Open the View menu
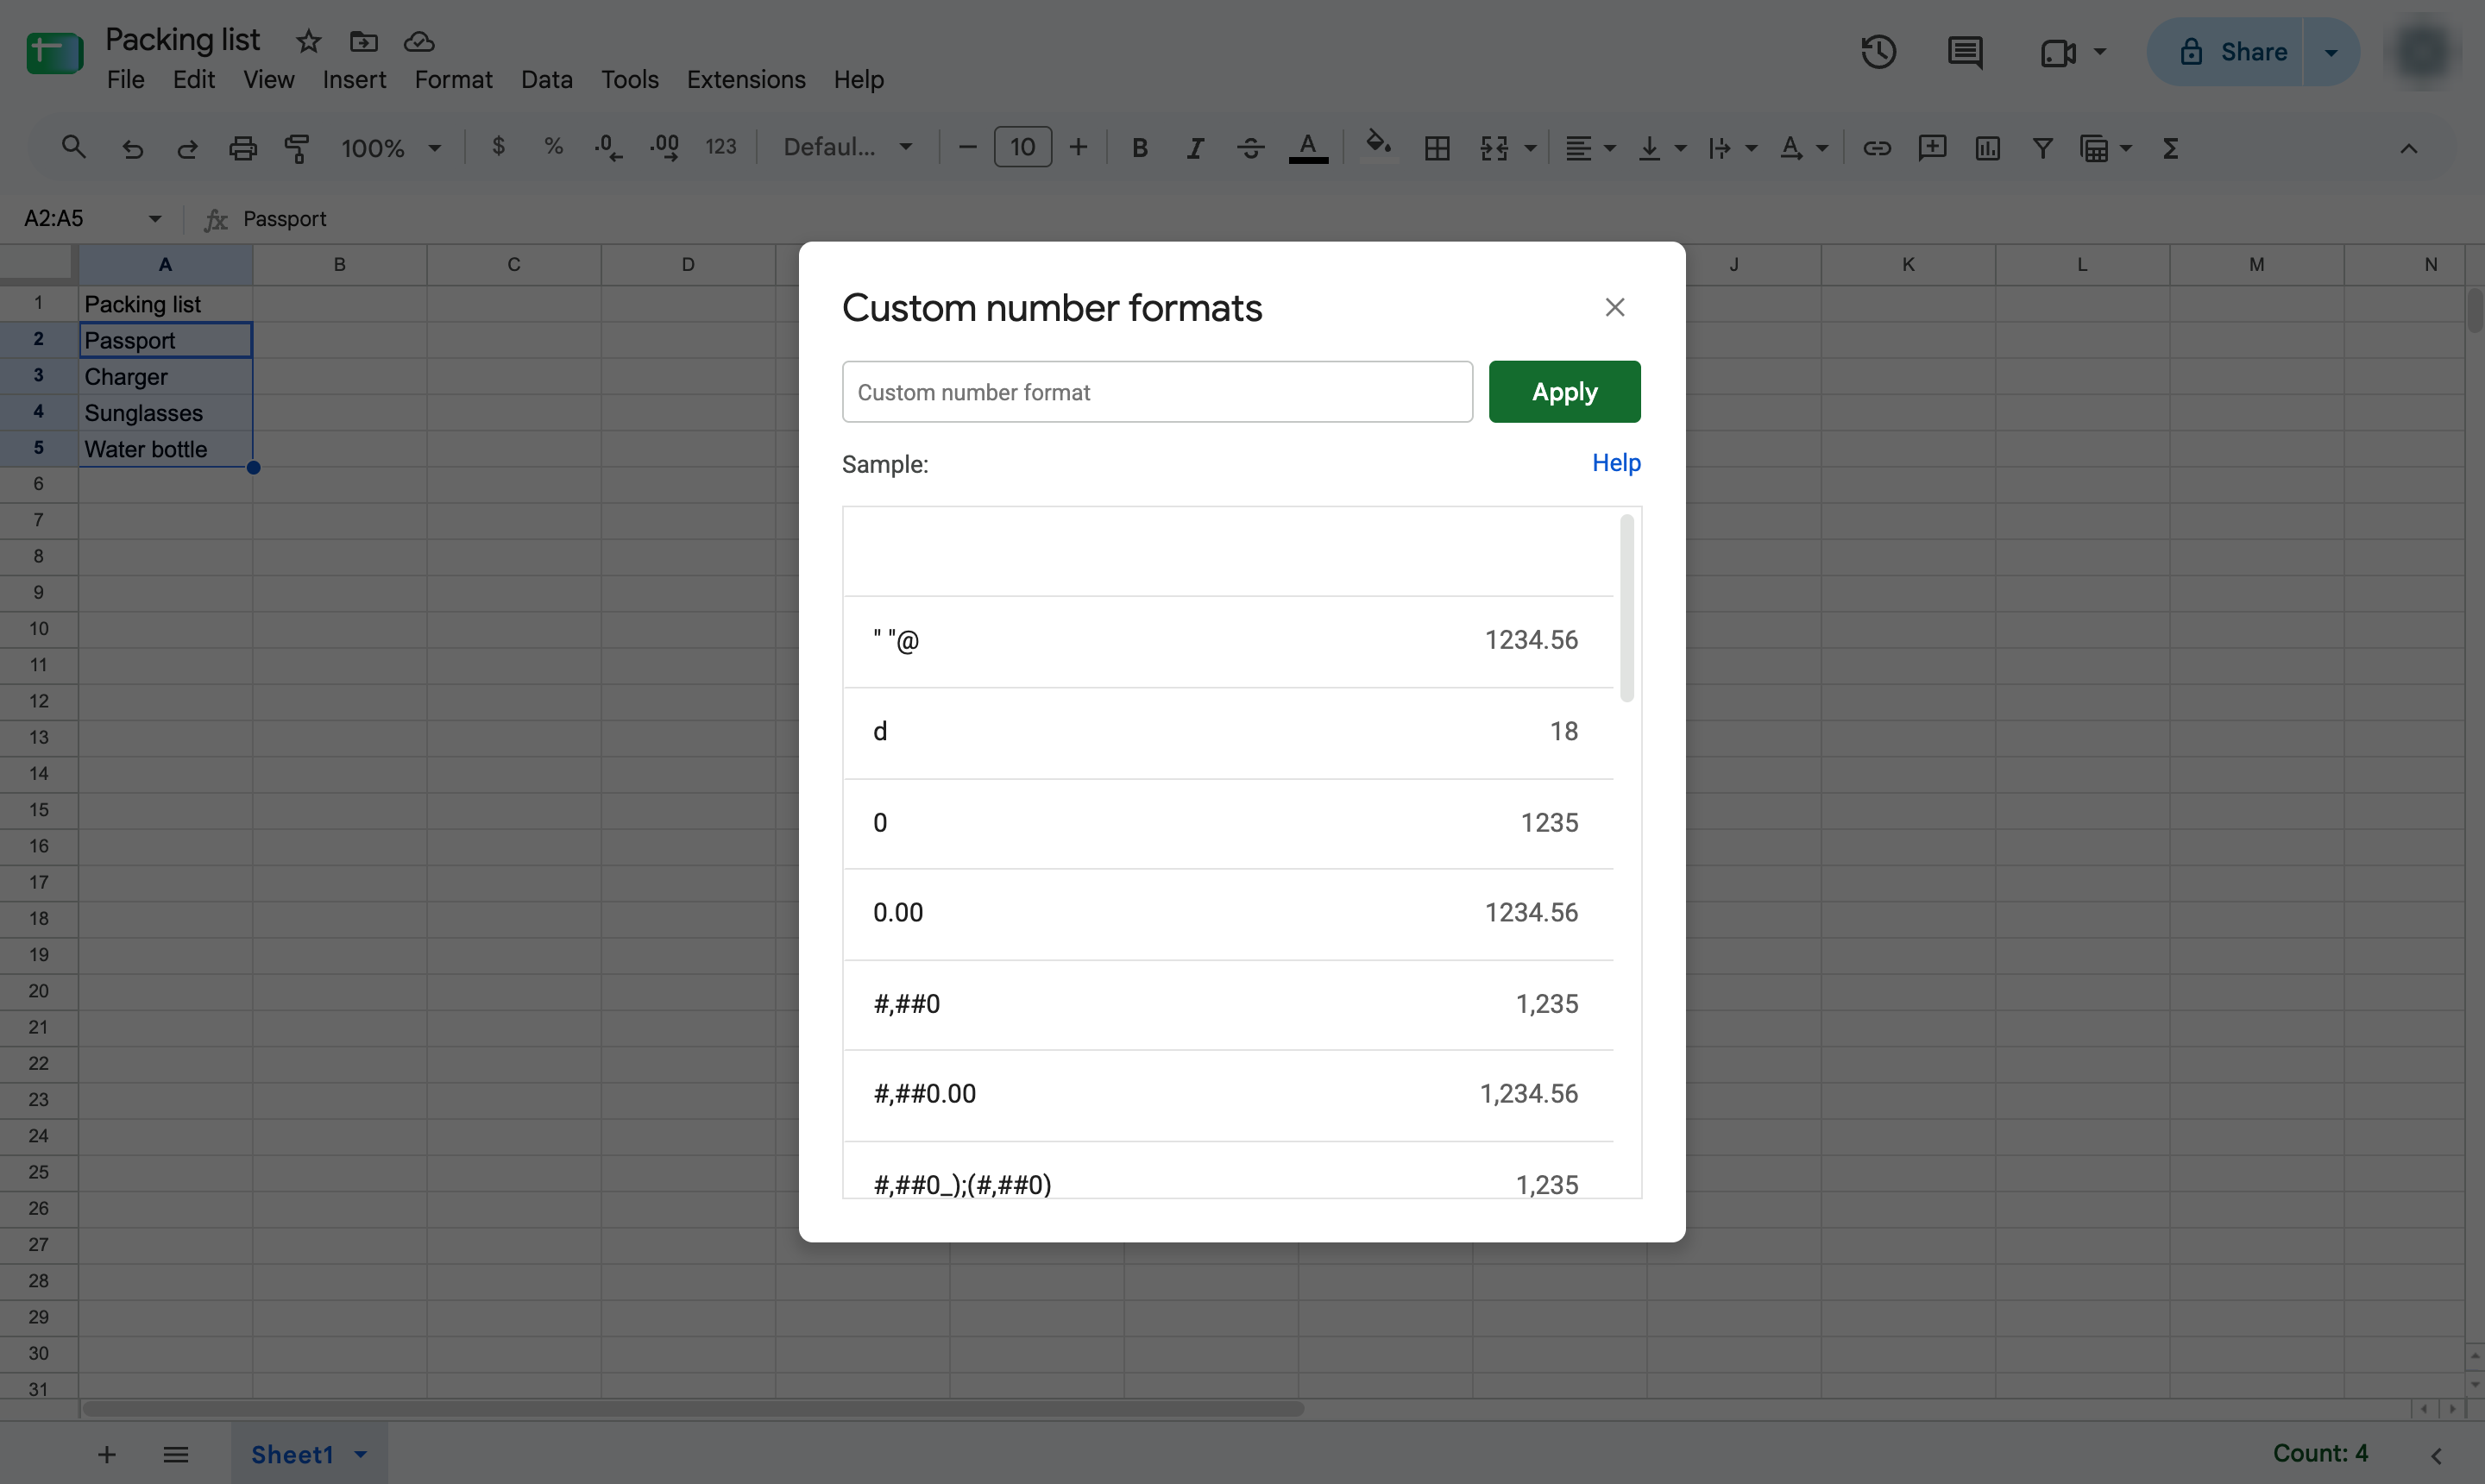The image size is (2485, 1484). 269,79
